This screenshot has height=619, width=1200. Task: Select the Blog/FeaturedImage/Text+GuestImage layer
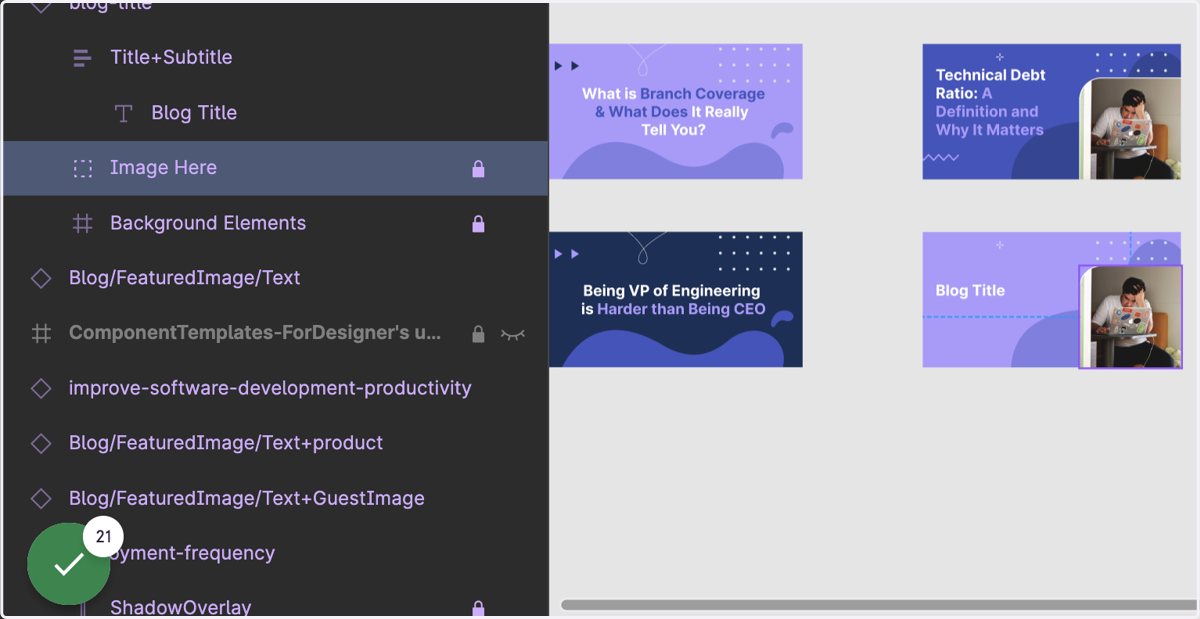coord(247,498)
